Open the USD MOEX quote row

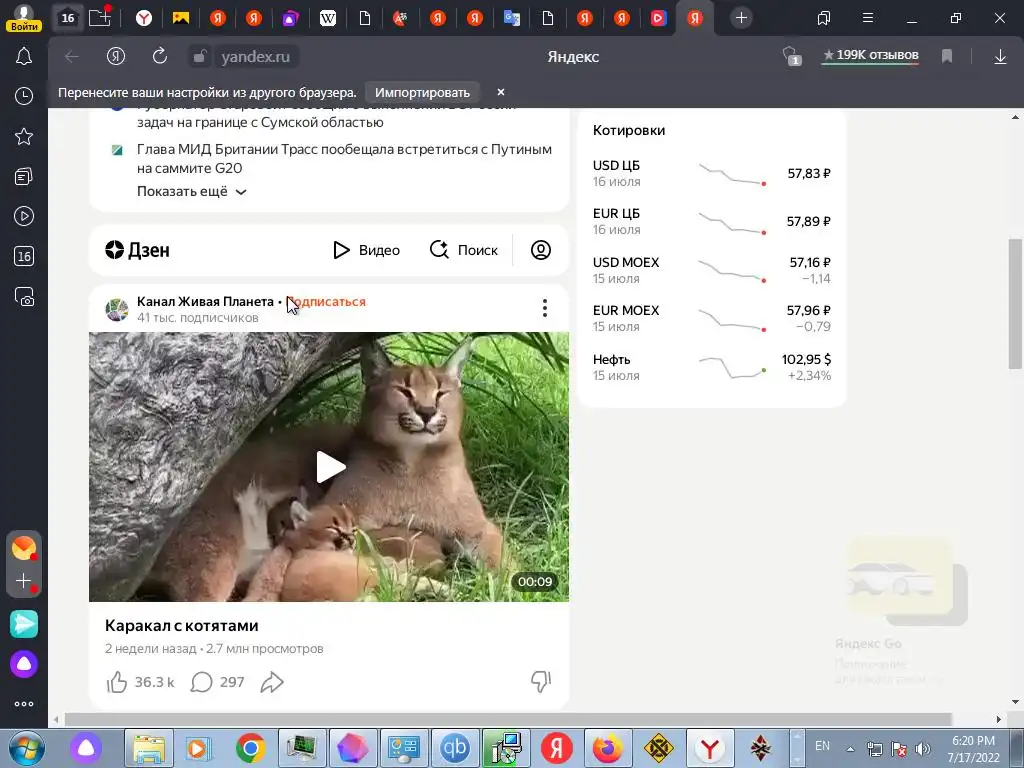pyautogui.click(x=712, y=270)
